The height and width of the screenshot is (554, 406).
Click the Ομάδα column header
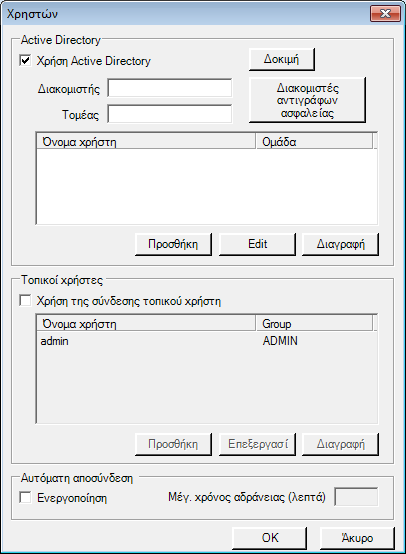point(314,141)
